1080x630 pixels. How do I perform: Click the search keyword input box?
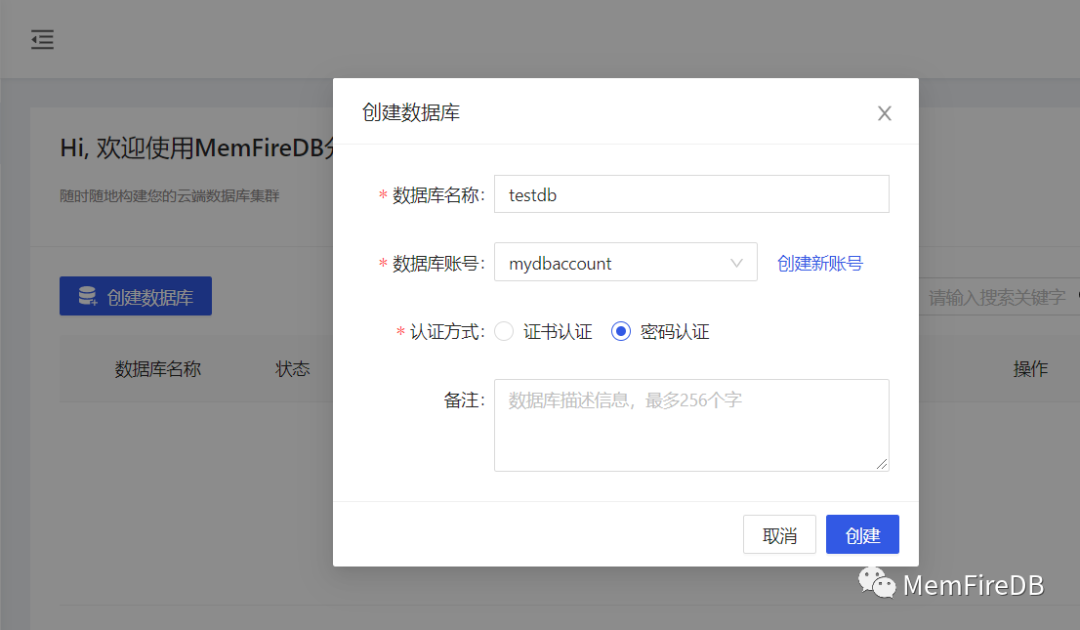pos(999,297)
